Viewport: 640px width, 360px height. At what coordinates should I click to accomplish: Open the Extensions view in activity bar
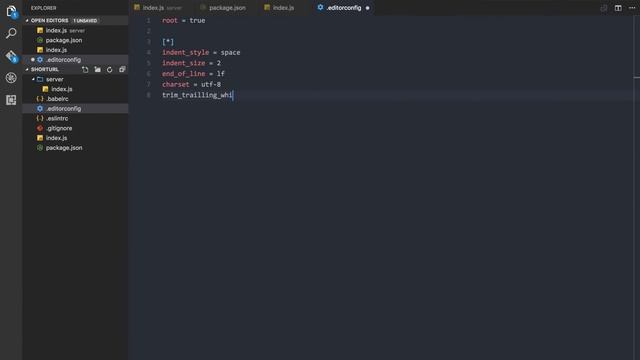(11, 100)
